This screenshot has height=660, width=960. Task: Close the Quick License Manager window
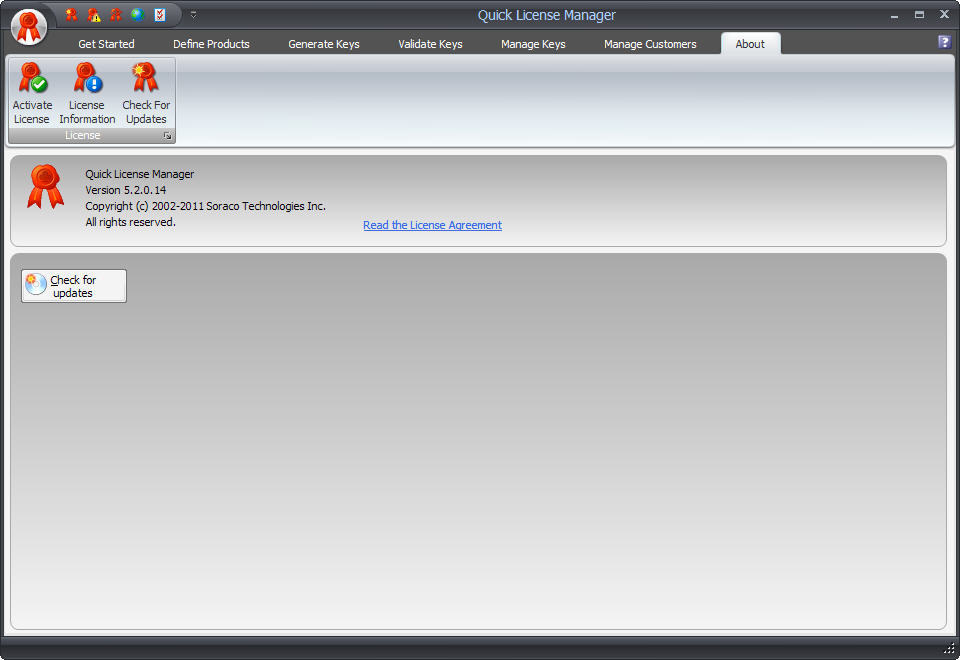(x=944, y=15)
